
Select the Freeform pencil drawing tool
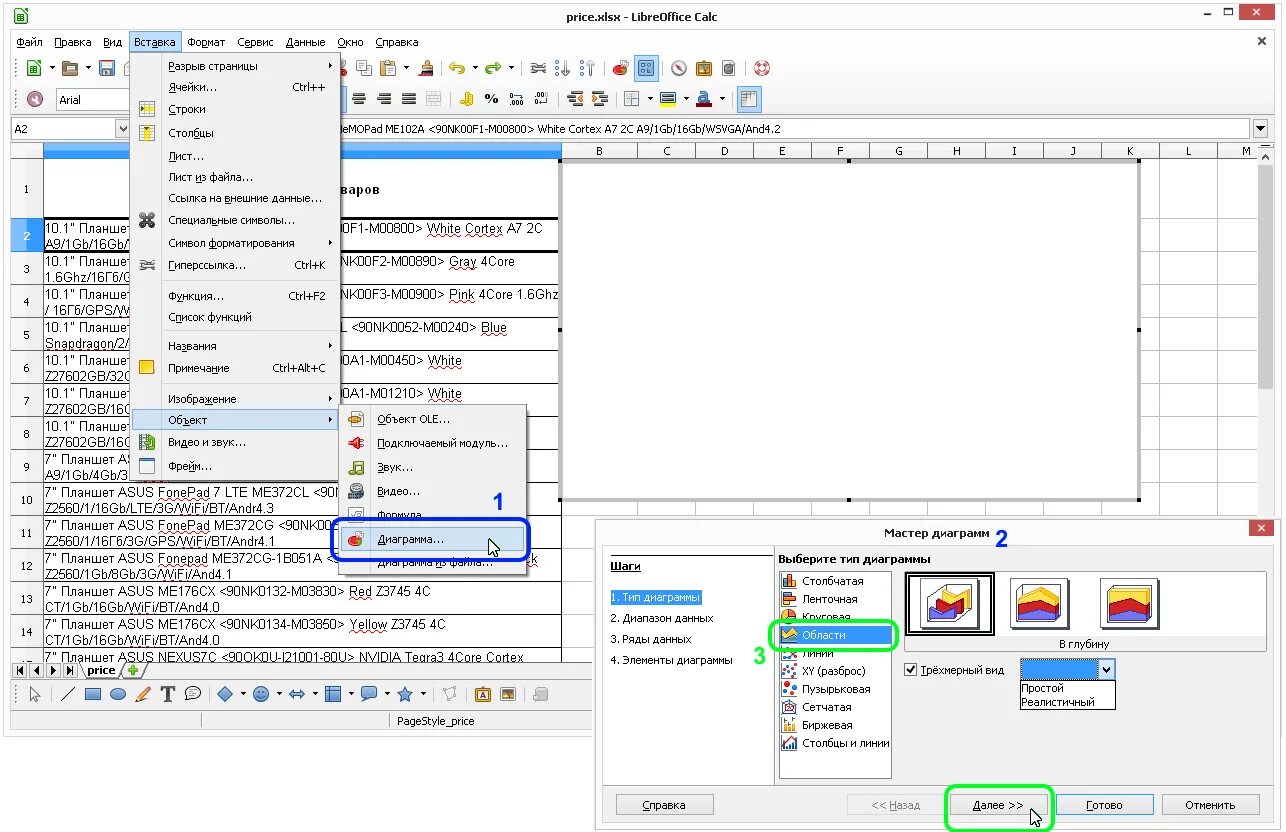click(143, 694)
